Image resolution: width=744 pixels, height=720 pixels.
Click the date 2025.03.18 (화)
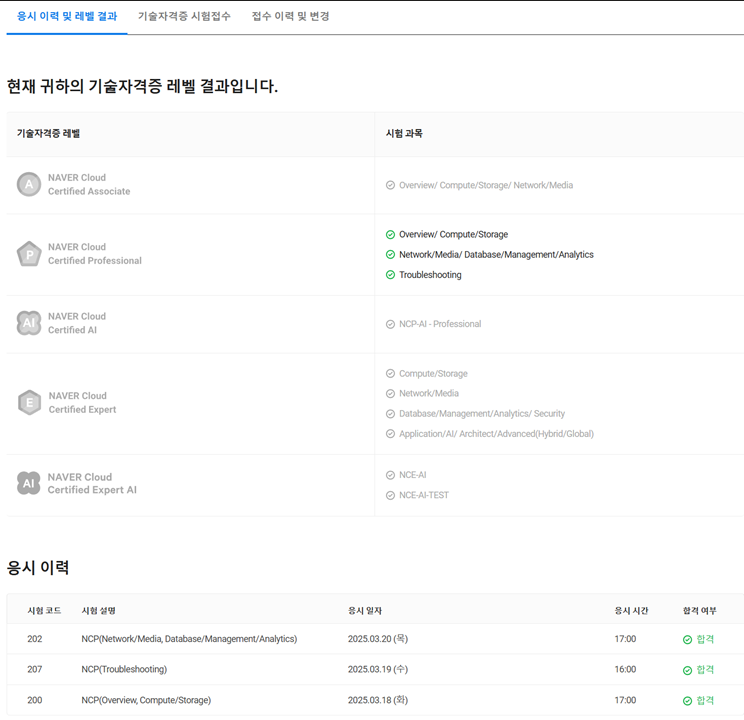pos(378,701)
